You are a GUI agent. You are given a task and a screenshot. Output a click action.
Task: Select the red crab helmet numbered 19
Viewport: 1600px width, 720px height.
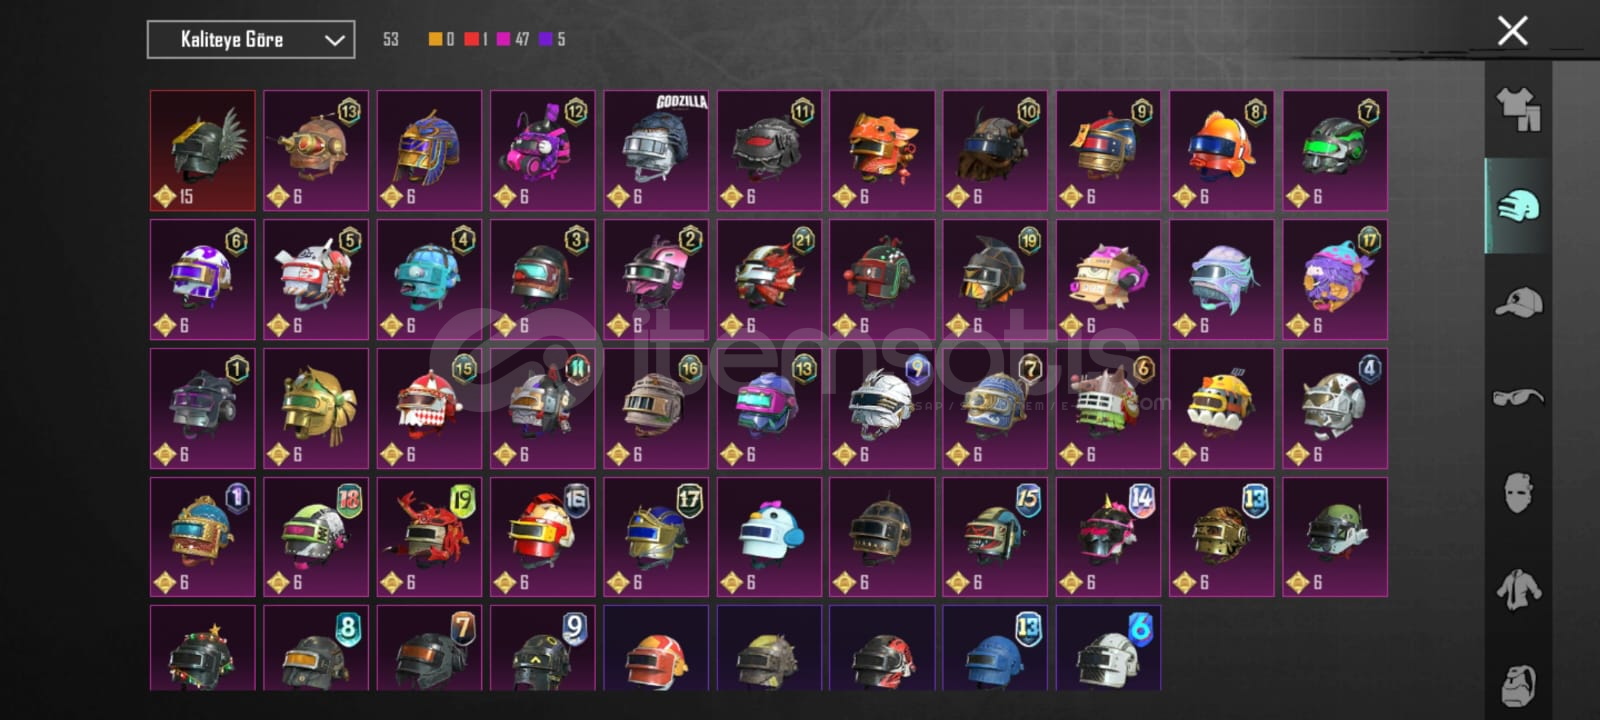pyautogui.click(x=429, y=537)
